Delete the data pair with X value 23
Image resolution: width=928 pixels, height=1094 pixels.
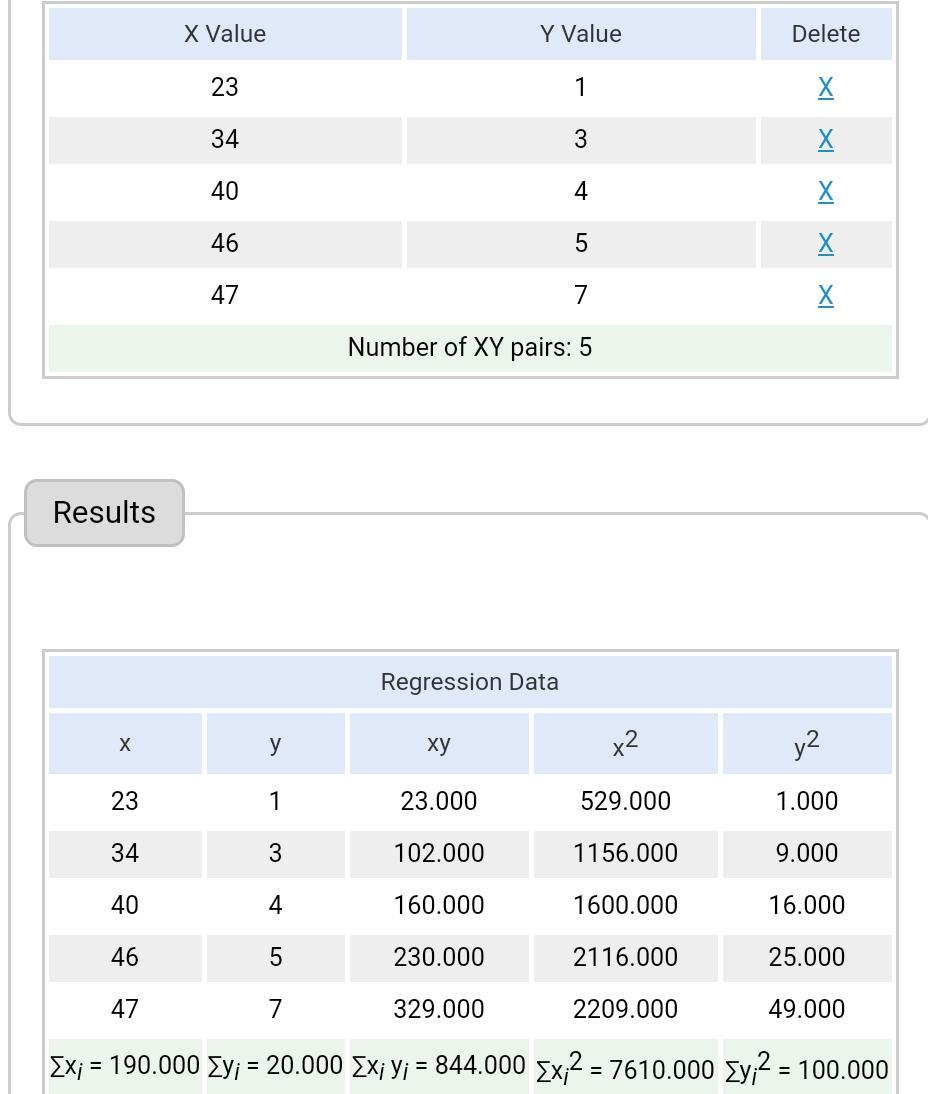[825, 88]
